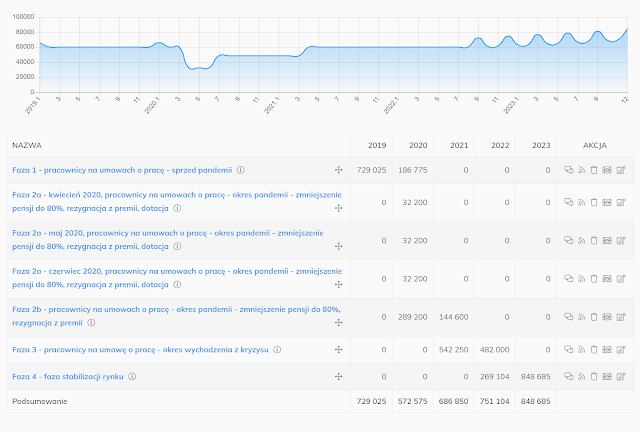Click the feed icon in the Faza 1 row
Viewport: 640px width, 432px height.
(582, 170)
